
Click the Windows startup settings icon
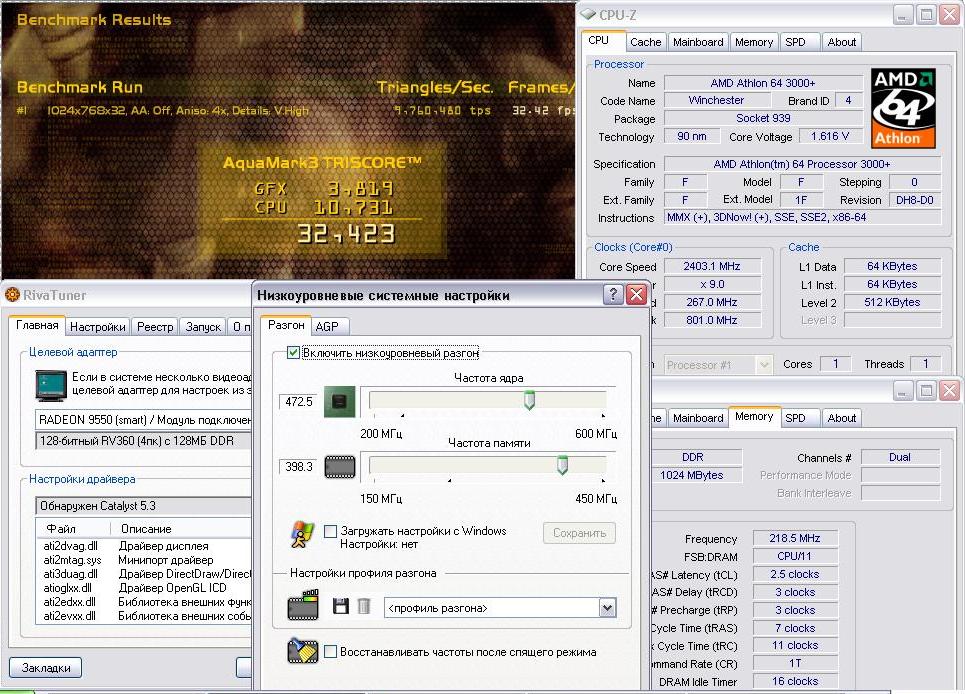pos(302,534)
